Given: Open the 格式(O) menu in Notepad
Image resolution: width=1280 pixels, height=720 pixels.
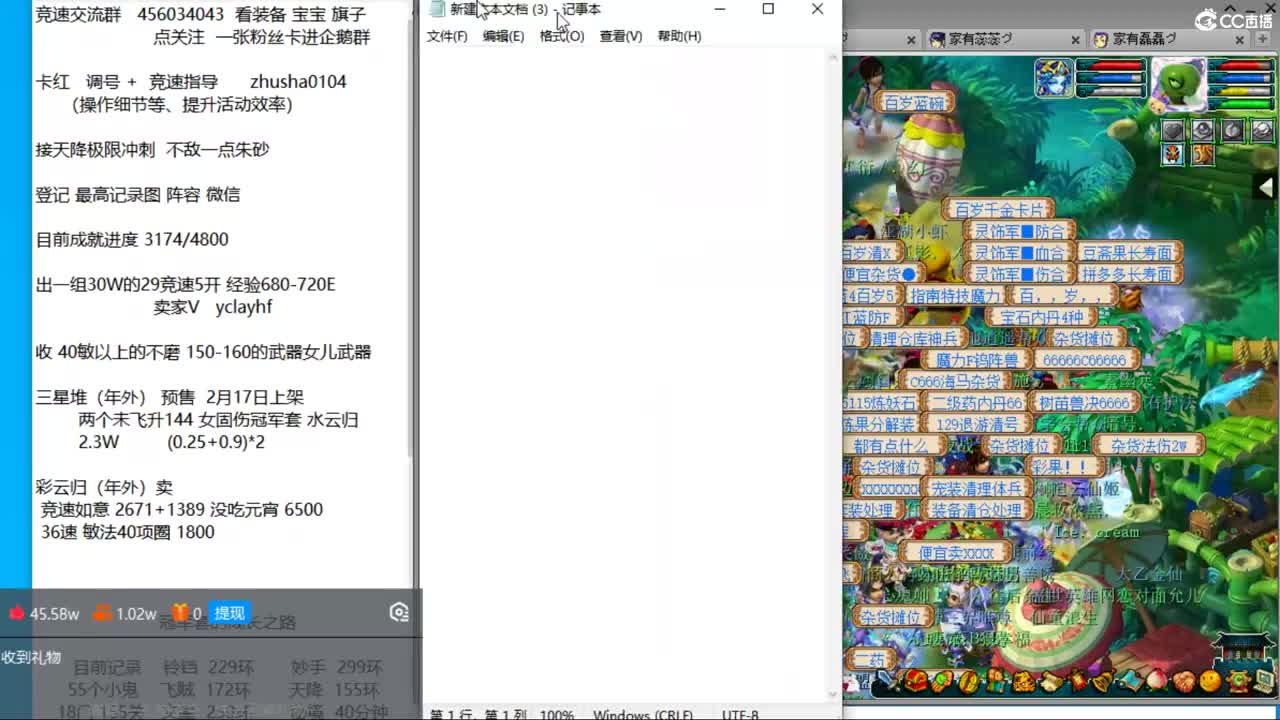Looking at the screenshot, I should [562, 36].
